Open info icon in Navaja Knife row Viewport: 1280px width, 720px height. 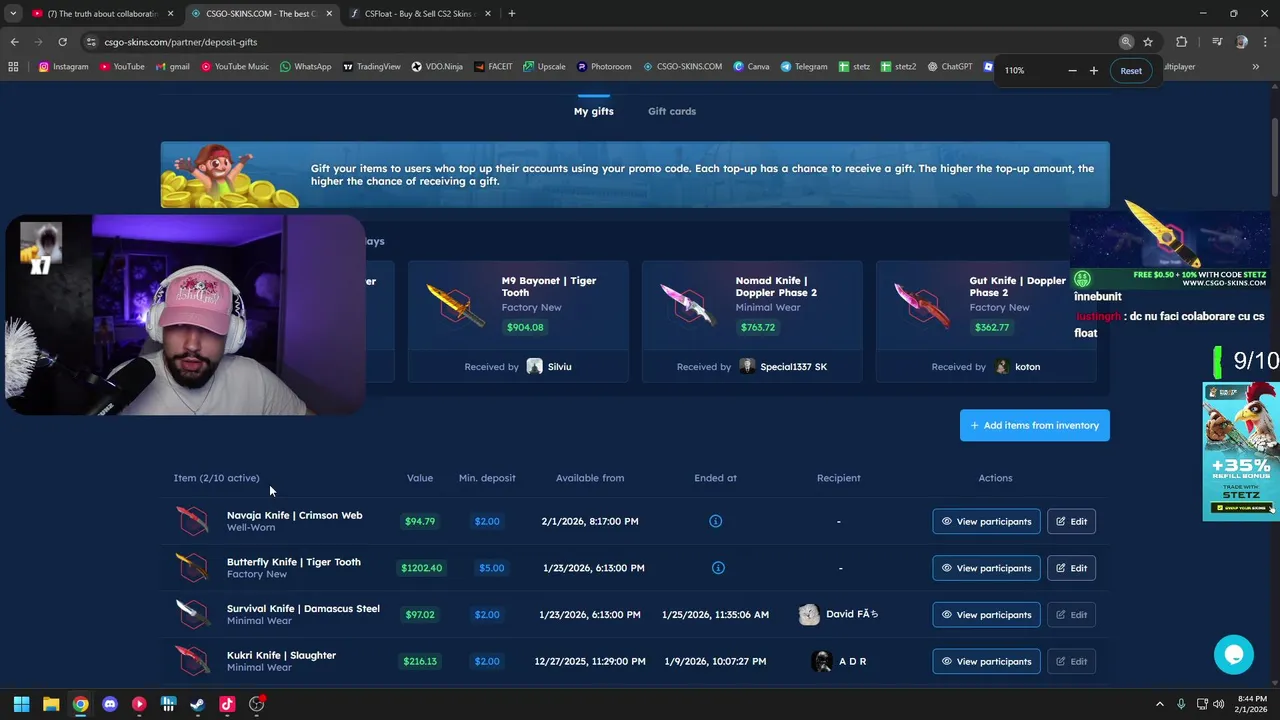(x=715, y=521)
